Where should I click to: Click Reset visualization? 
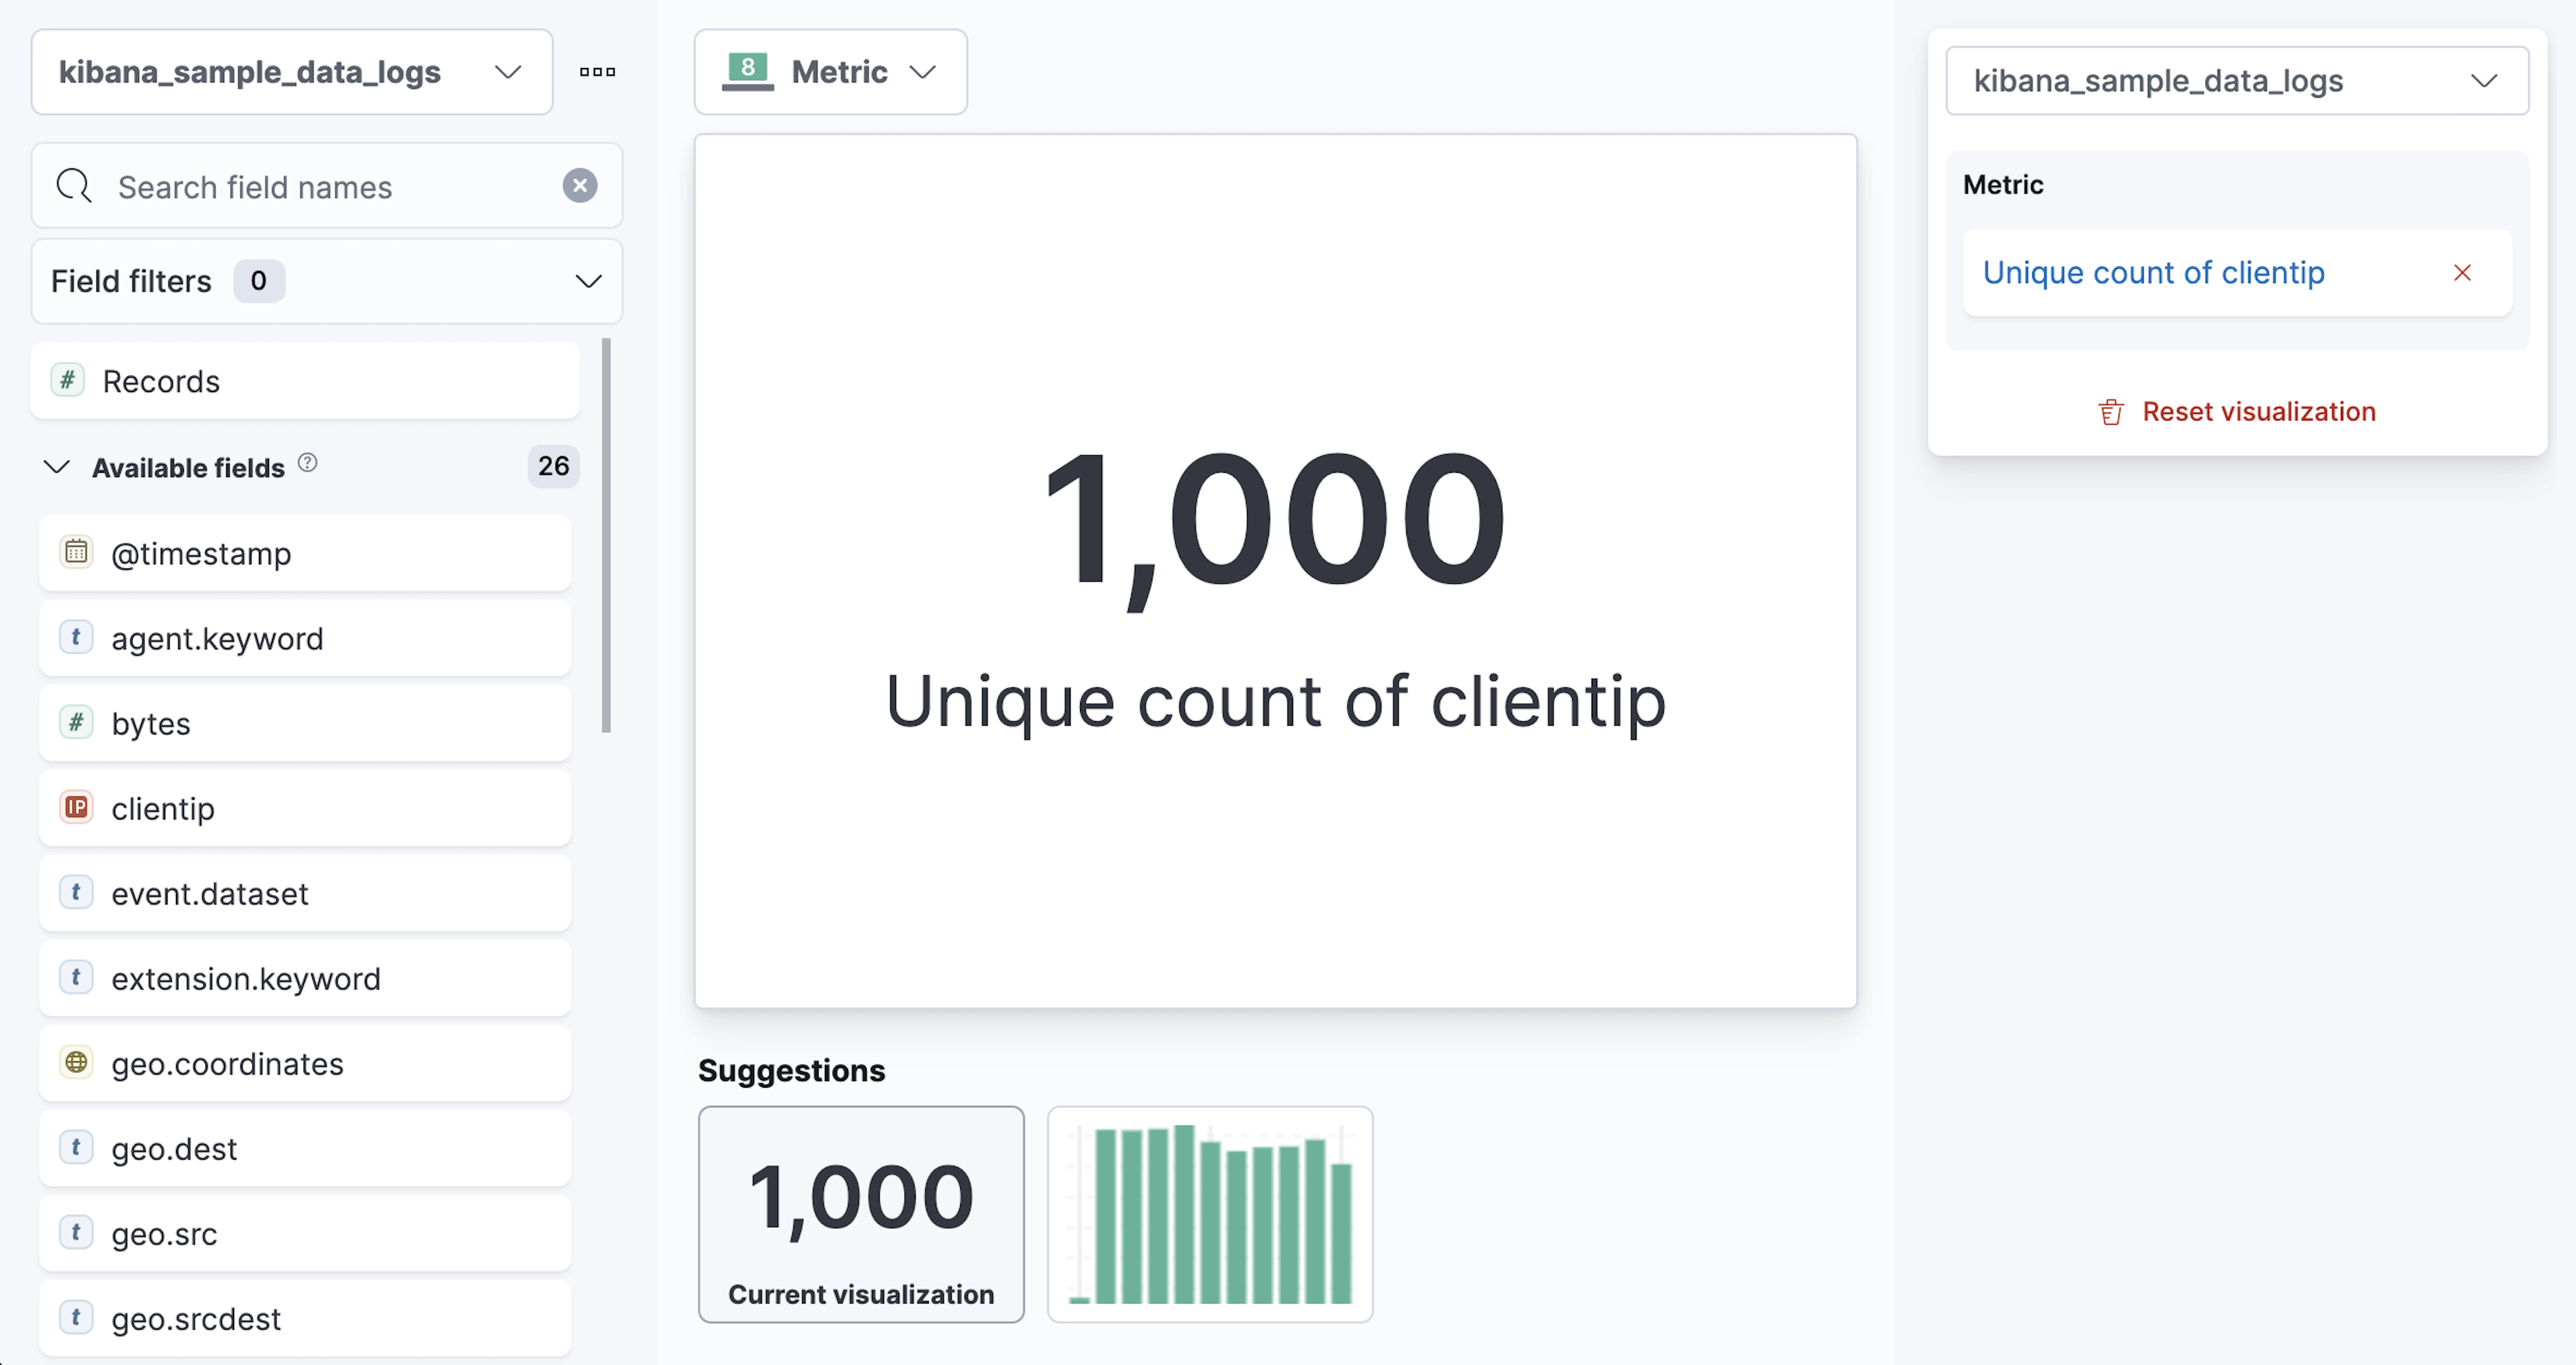(2260, 411)
